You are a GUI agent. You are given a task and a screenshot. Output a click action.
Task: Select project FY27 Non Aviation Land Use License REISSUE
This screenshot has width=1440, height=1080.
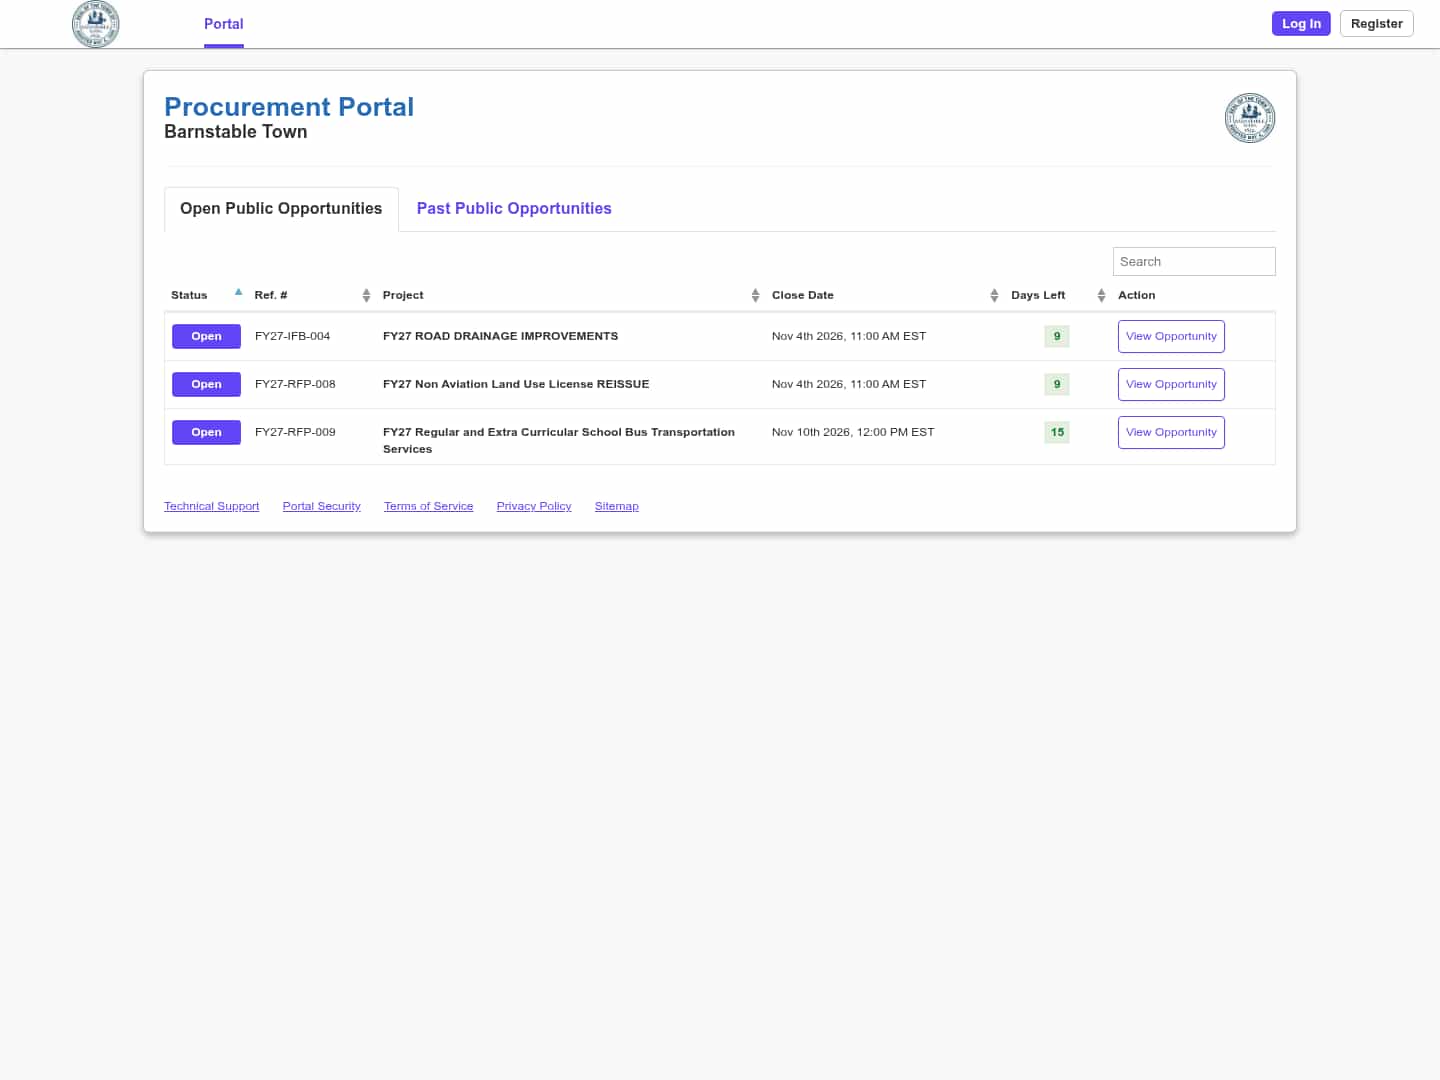pos(516,385)
